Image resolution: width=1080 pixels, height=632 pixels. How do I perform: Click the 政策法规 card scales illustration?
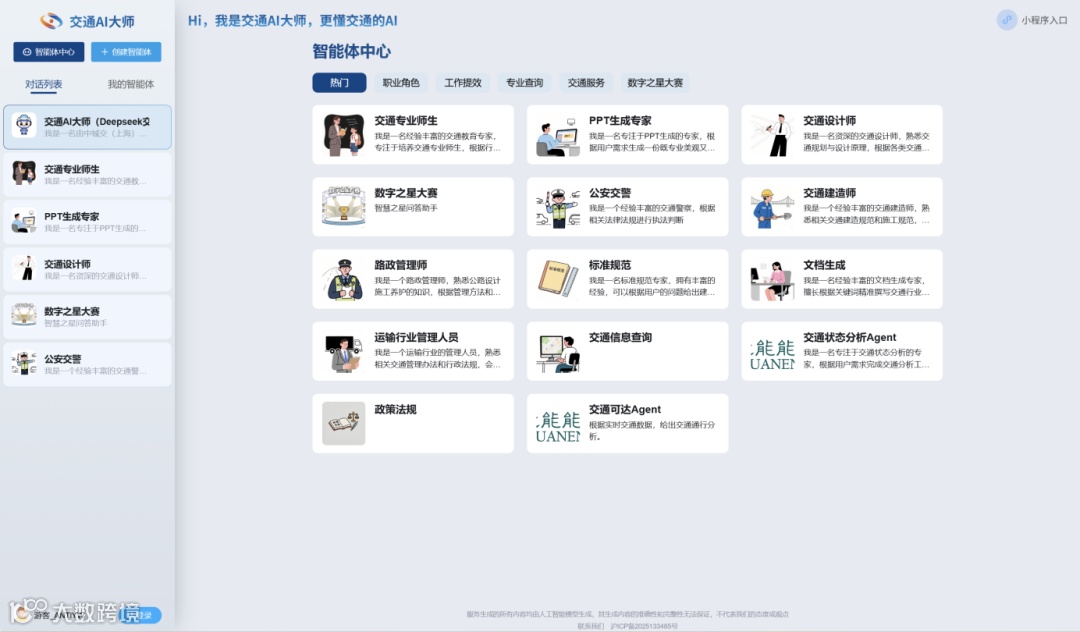click(x=344, y=423)
